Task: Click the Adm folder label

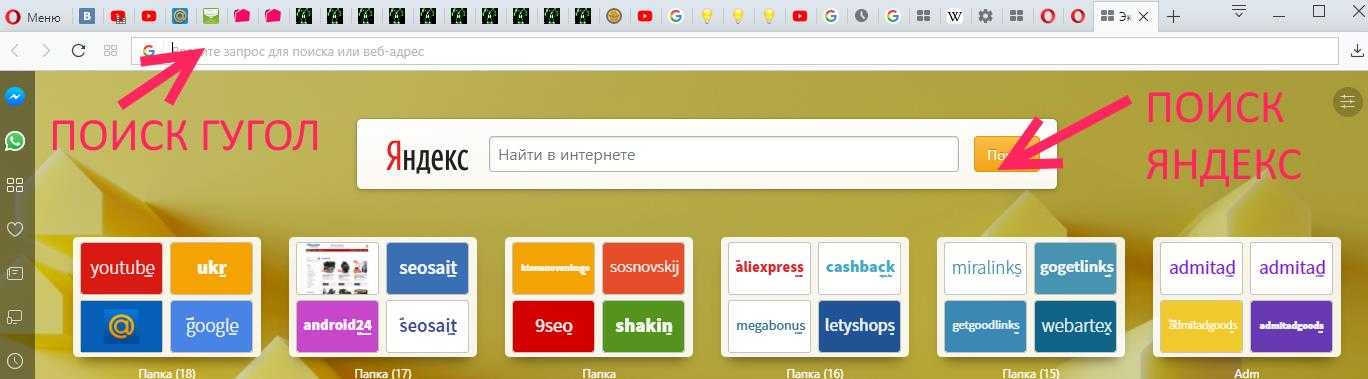Action: [1247, 373]
